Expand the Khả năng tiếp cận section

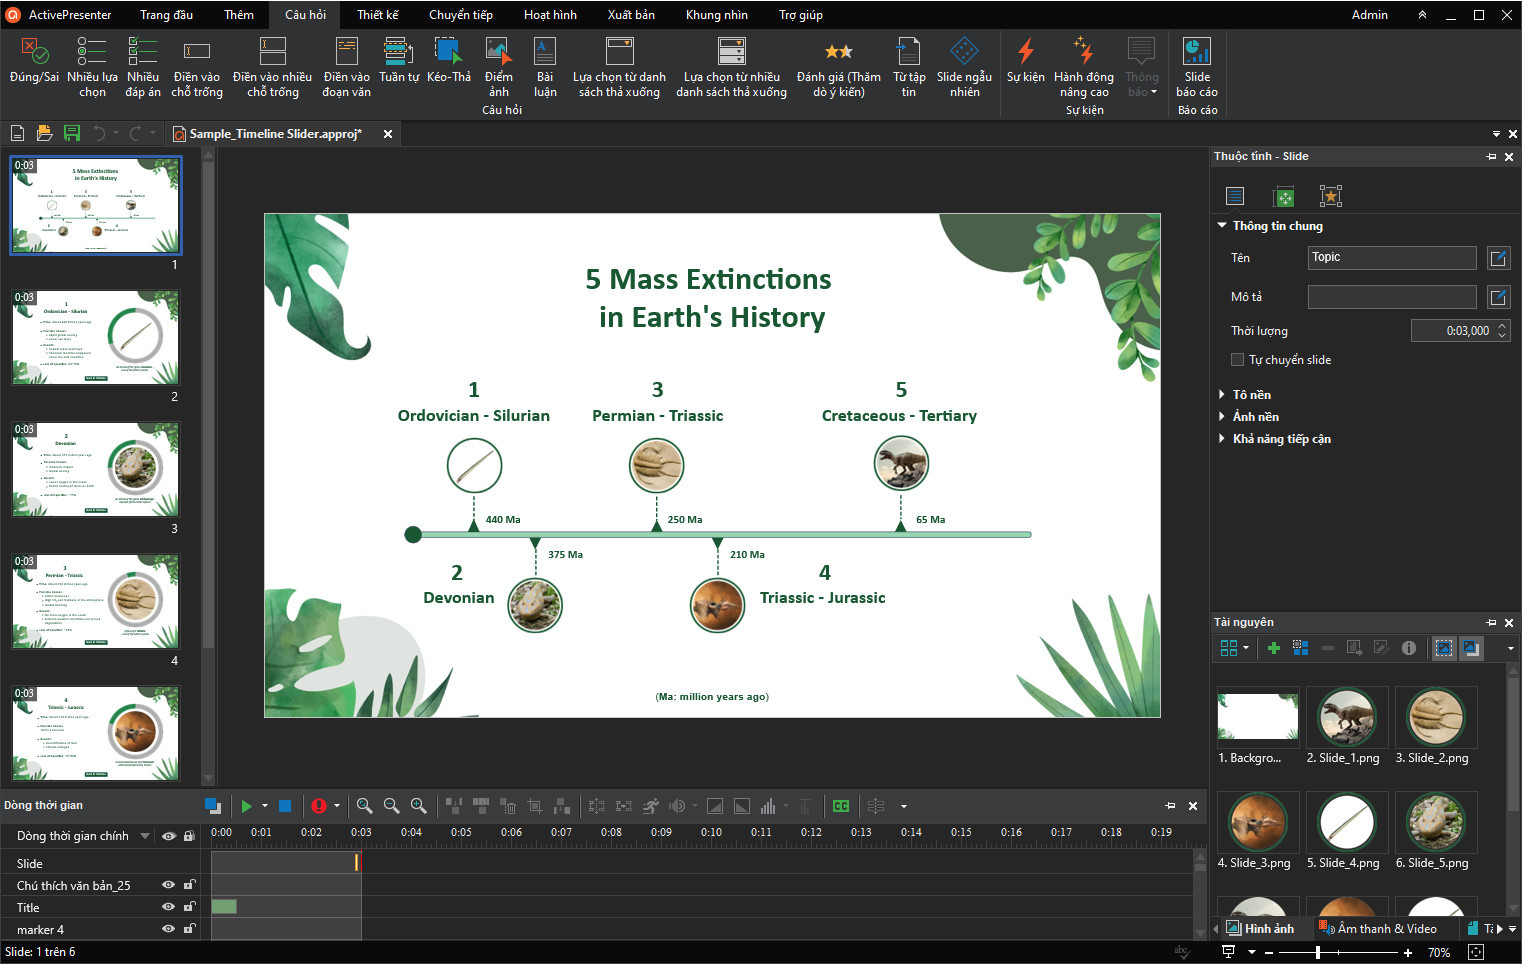1281,439
